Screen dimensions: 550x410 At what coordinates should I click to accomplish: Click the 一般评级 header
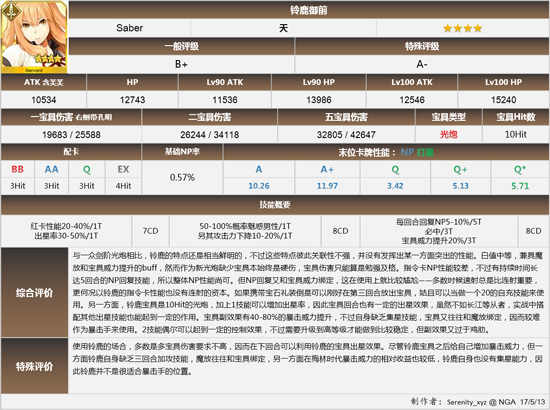coord(181,46)
